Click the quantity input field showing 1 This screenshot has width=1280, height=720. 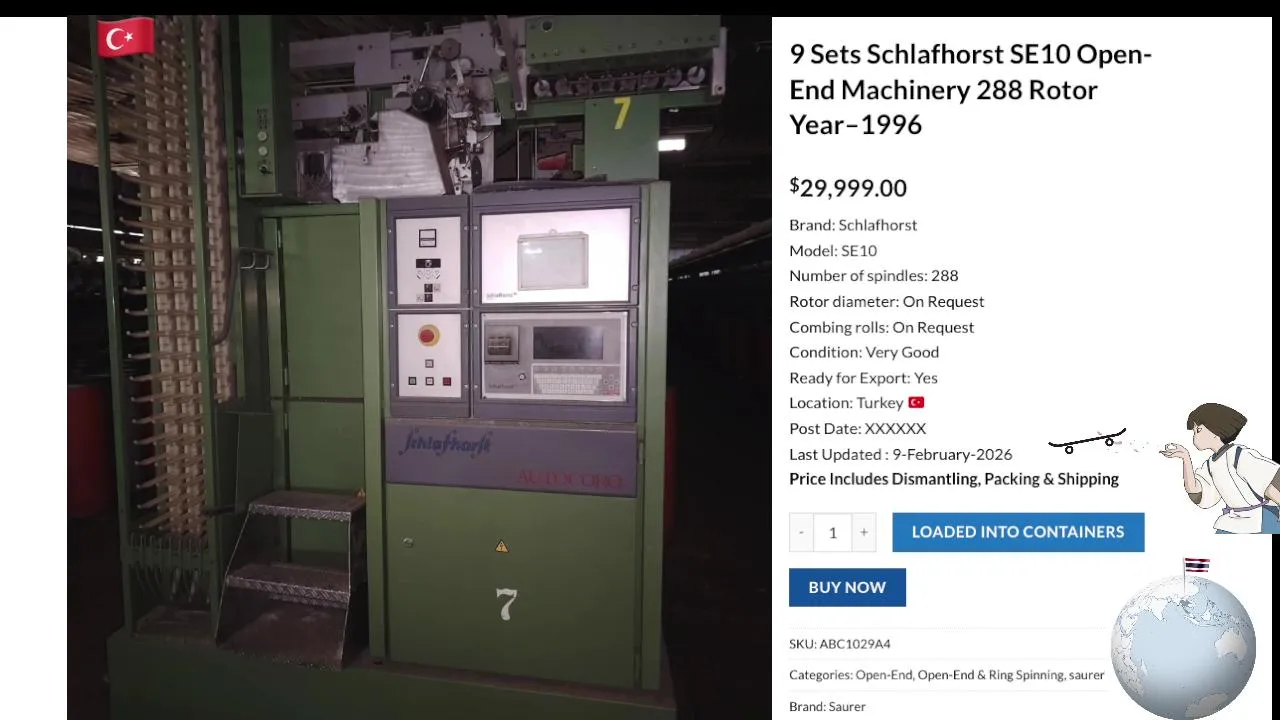(832, 532)
